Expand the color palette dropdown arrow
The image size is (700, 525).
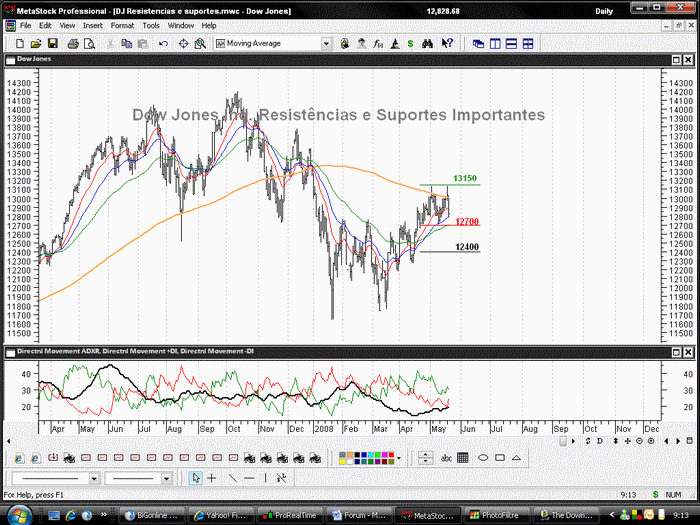[x=399, y=458]
